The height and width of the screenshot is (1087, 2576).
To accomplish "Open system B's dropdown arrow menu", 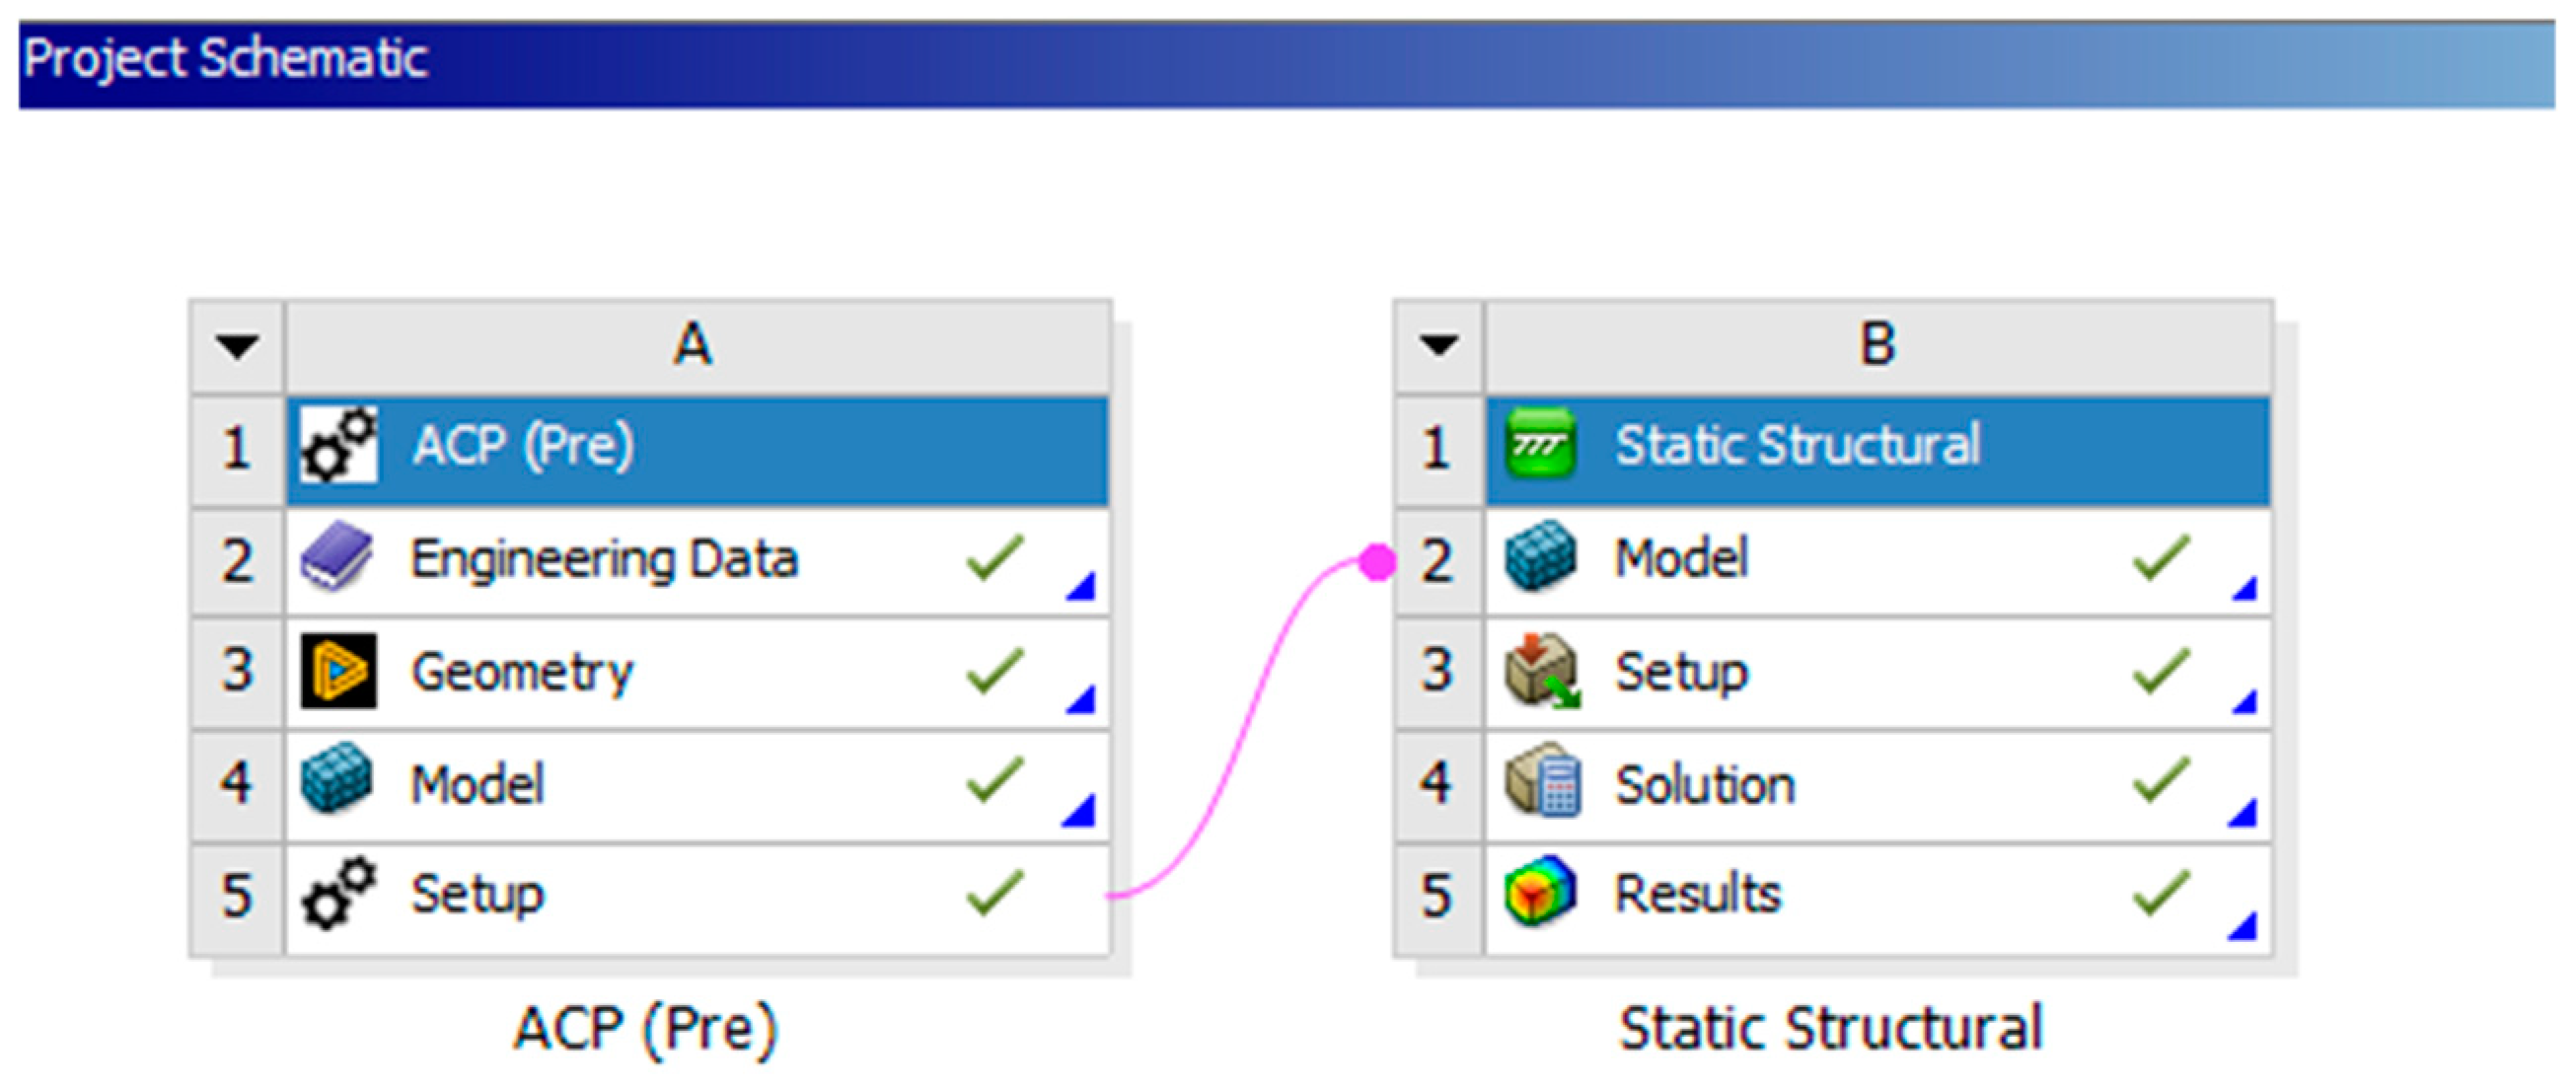I will [x=1438, y=347].
